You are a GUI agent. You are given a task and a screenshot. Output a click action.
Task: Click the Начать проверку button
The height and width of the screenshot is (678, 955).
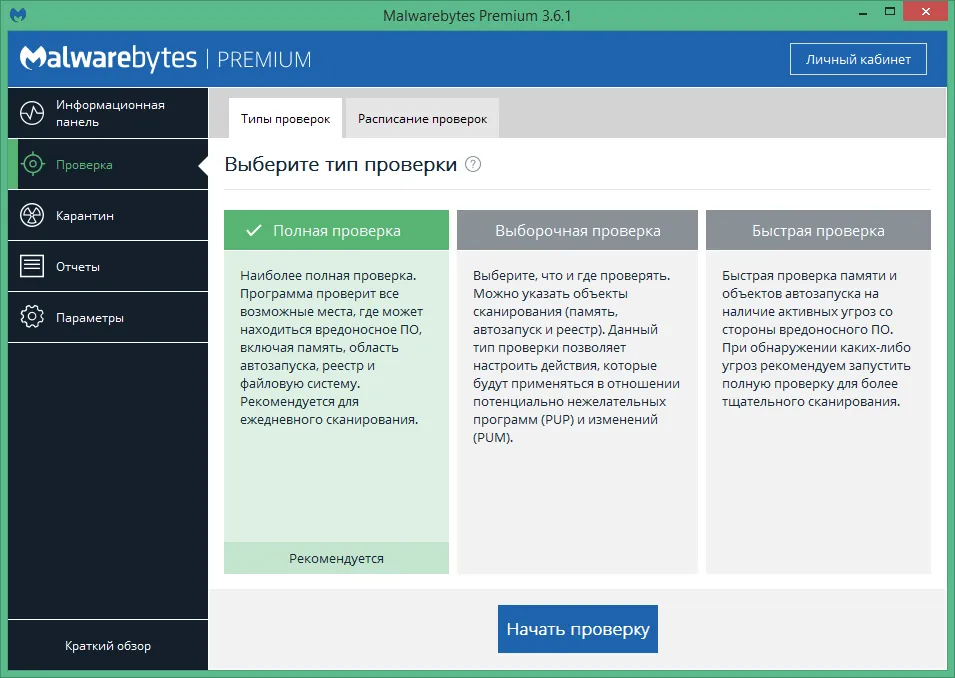tap(577, 629)
